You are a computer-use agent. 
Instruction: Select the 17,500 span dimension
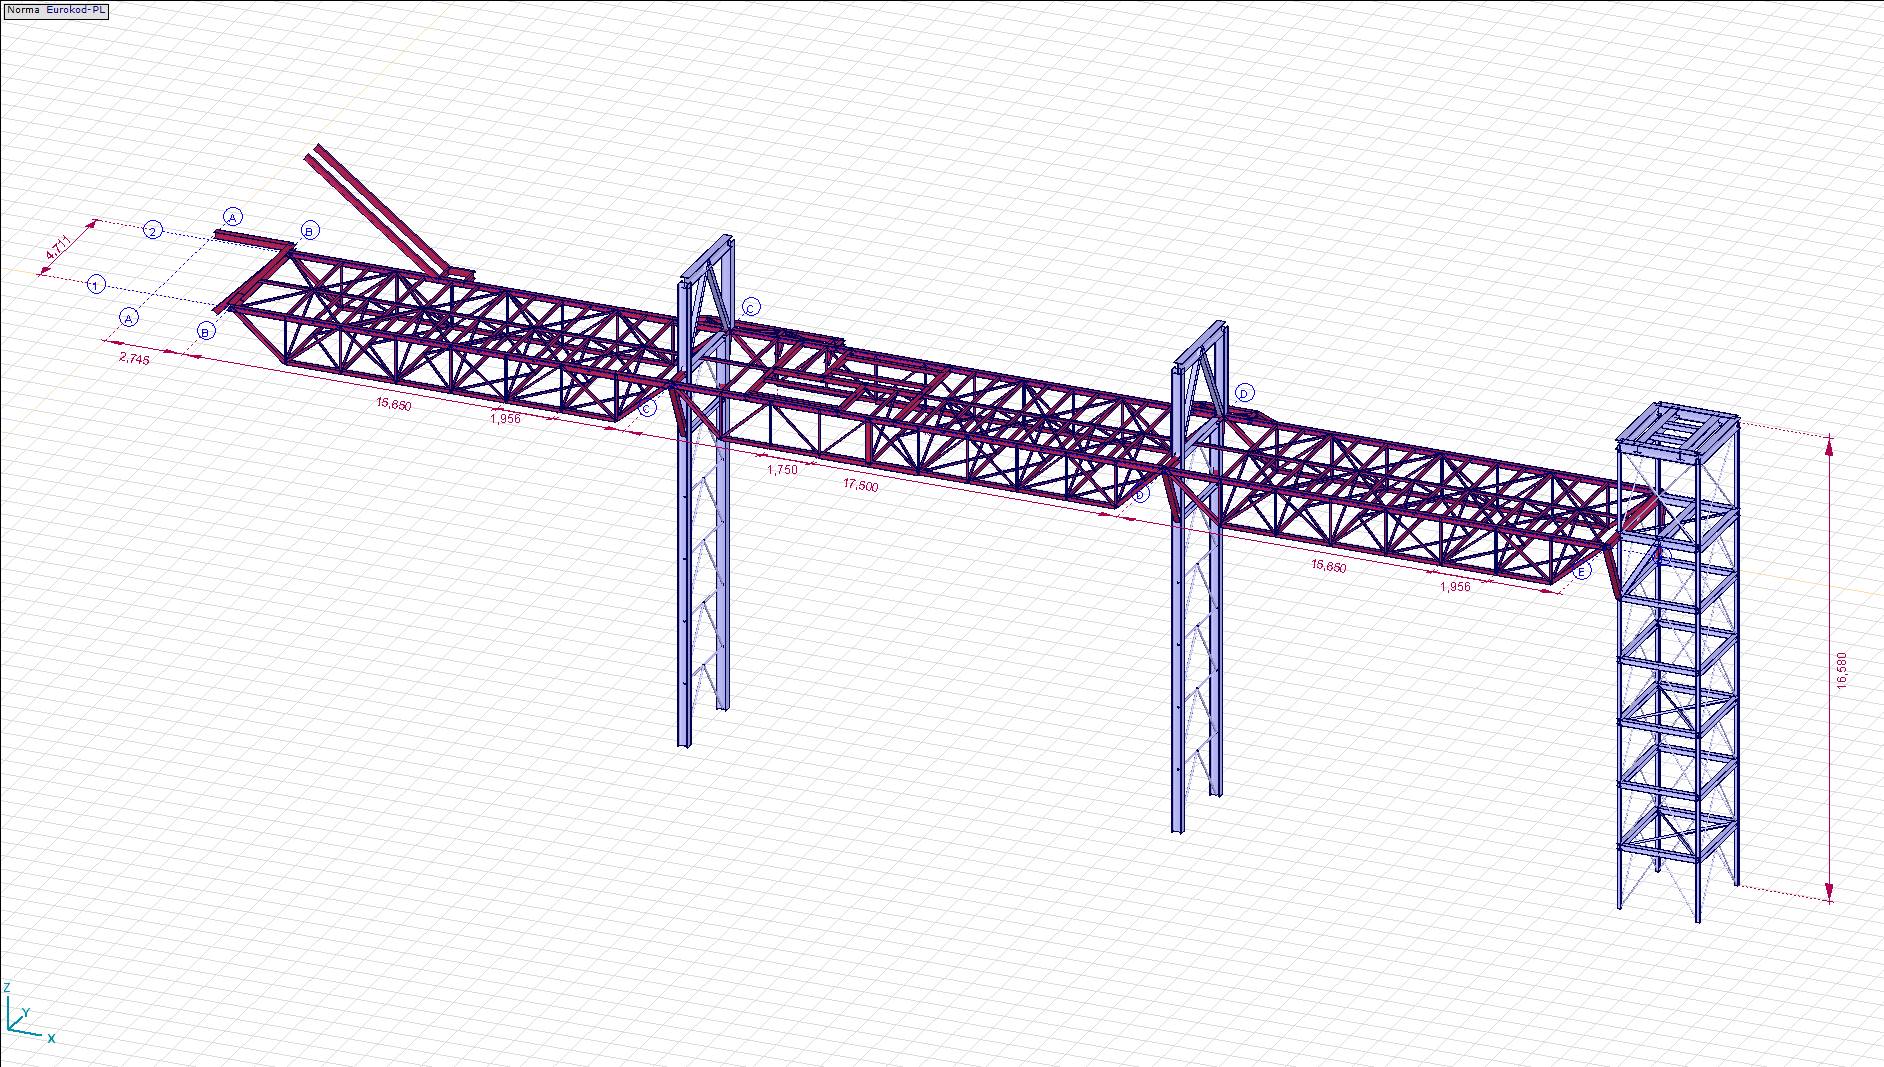[860, 485]
